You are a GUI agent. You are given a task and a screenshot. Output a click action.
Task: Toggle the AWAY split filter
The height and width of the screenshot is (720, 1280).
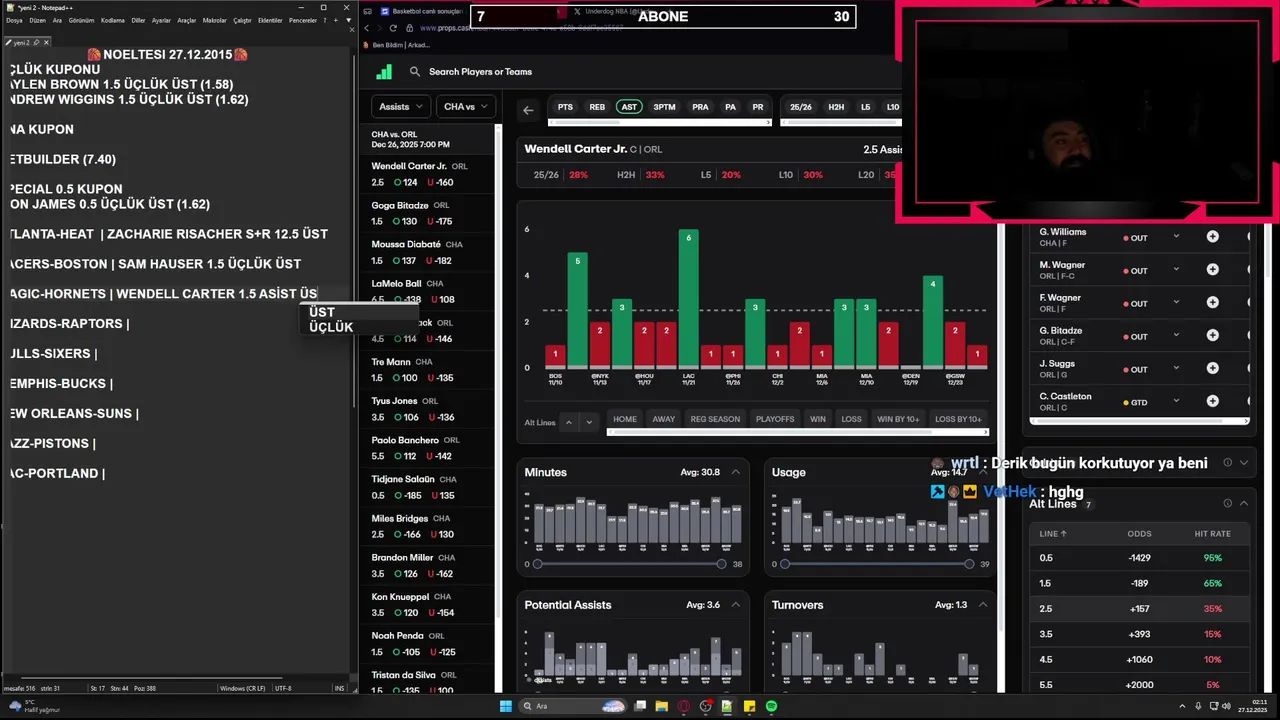pos(664,419)
